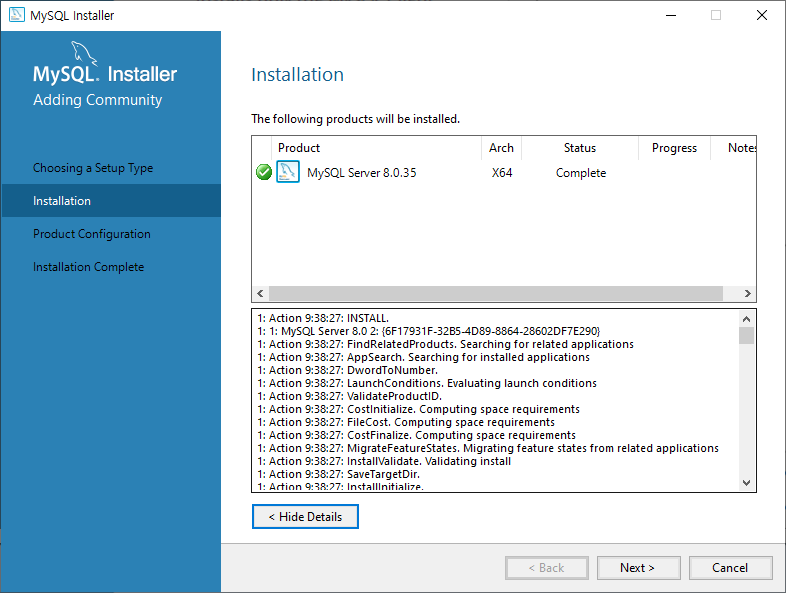Click the MySQL Installer title bar icon
Viewport: 786px width, 593px height.
[17, 15]
